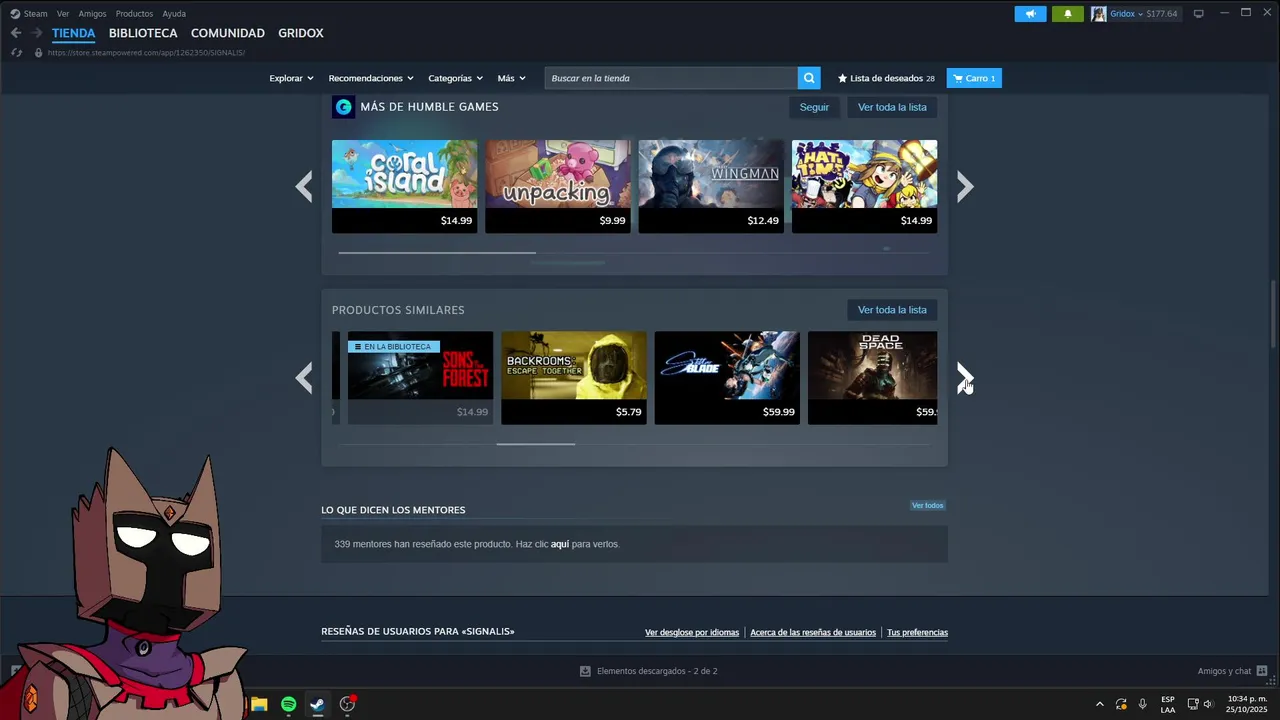Image resolution: width=1280 pixels, height=720 pixels.
Task: Next arrow in Humble Games carousel
Action: click(965, 187)
